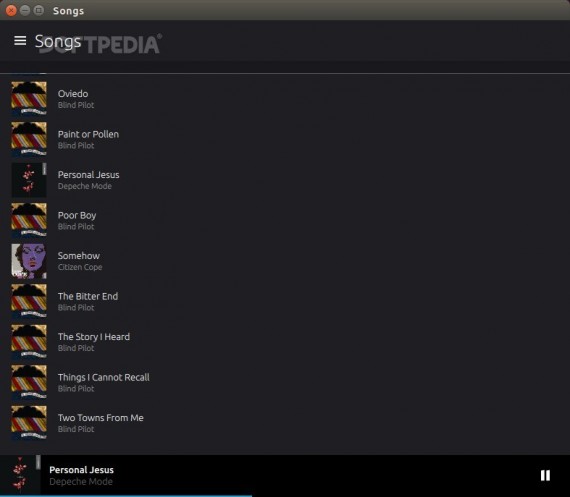The width and height of the screenshot is (570, 497).
Task: Select Things I Cannot Recall song
Action: point(285,382)
